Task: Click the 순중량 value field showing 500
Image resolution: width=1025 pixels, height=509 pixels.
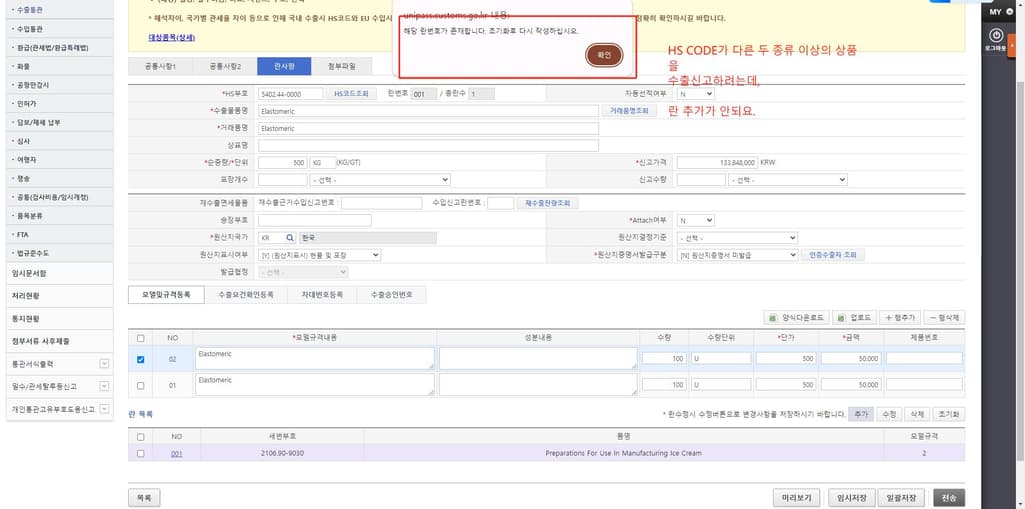Action: tap(282, 162)
